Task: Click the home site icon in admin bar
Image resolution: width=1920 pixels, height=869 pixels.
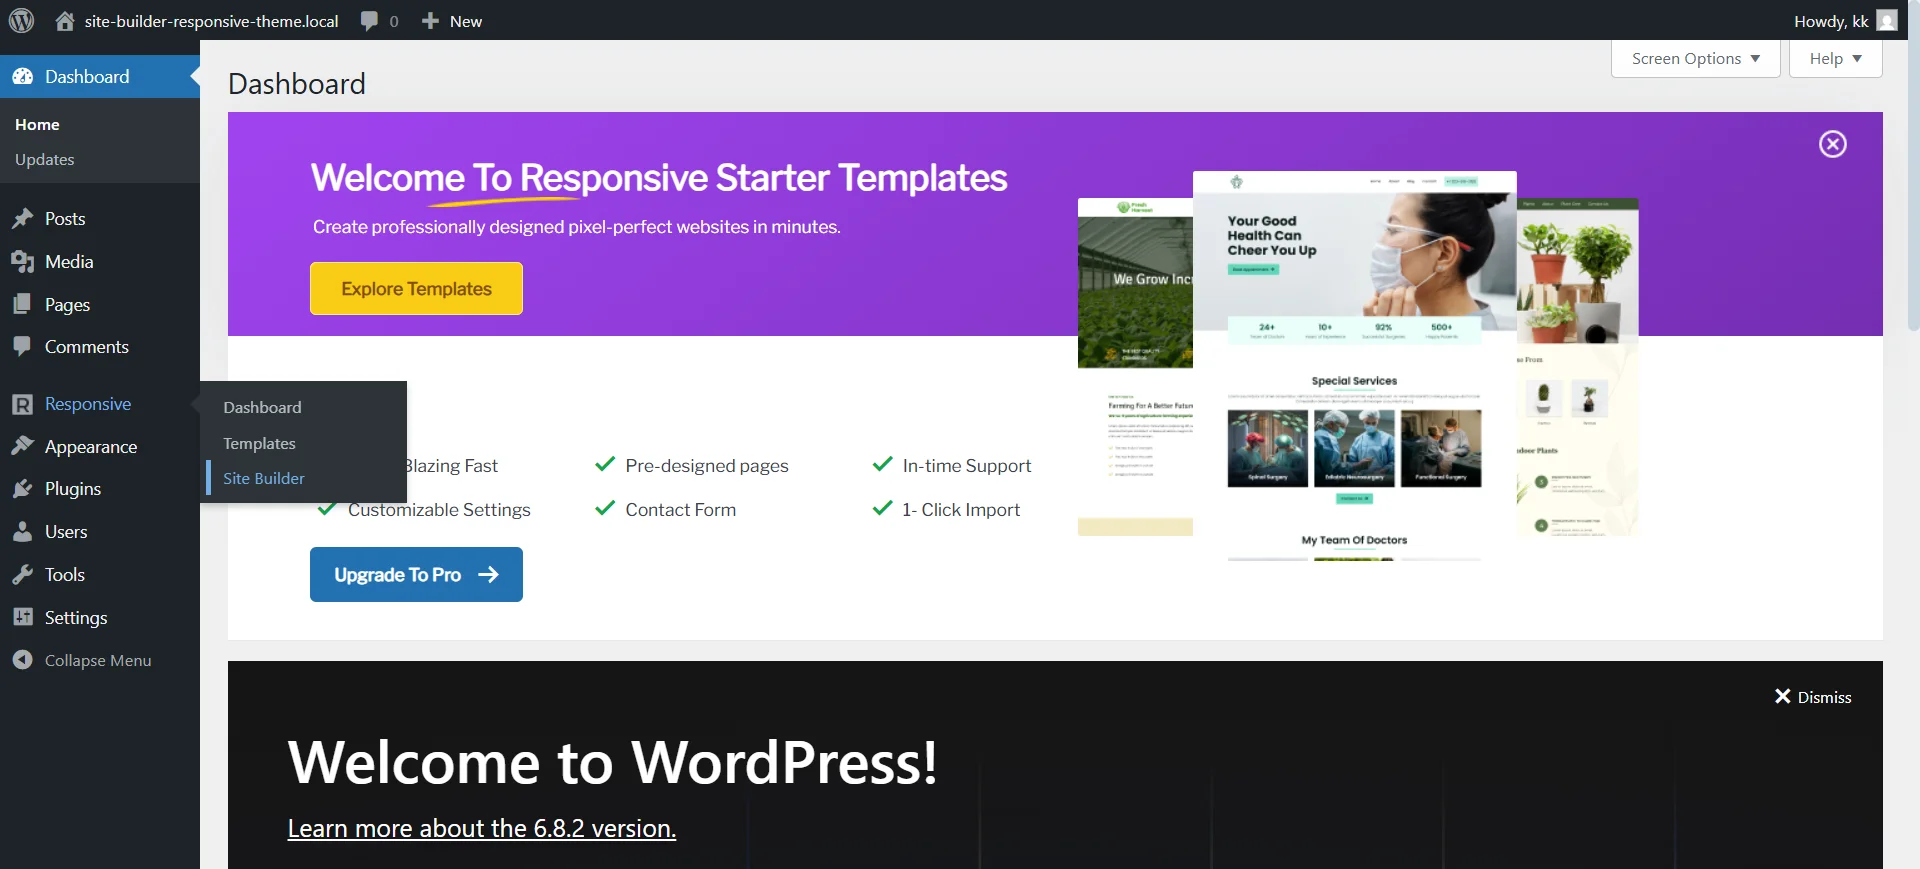Action: pyautogui.click(x=65, y=21)
